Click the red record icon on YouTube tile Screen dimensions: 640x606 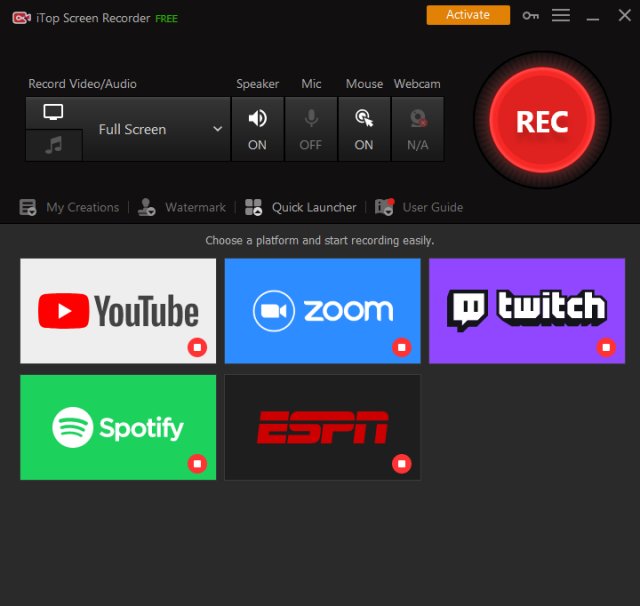(197, 347)
